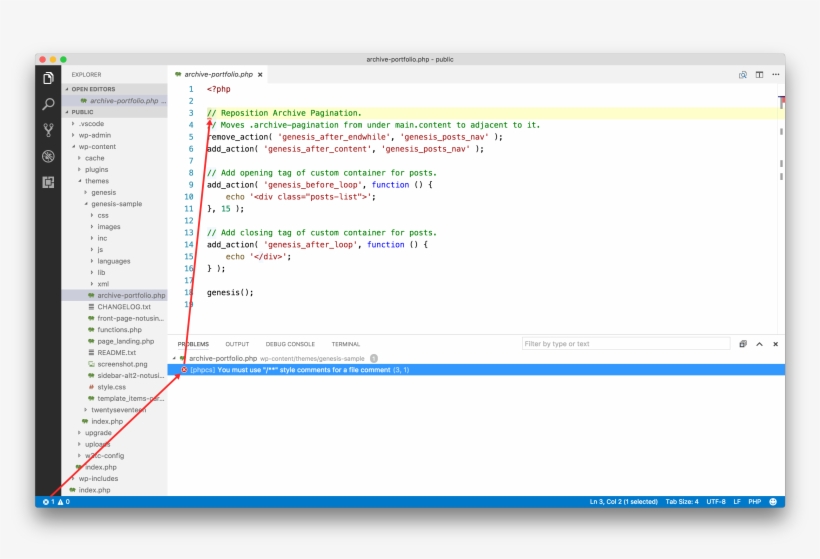Click the problem count badge beside archive-portfolio.php
820x559 pixels.
pos(374,358)
